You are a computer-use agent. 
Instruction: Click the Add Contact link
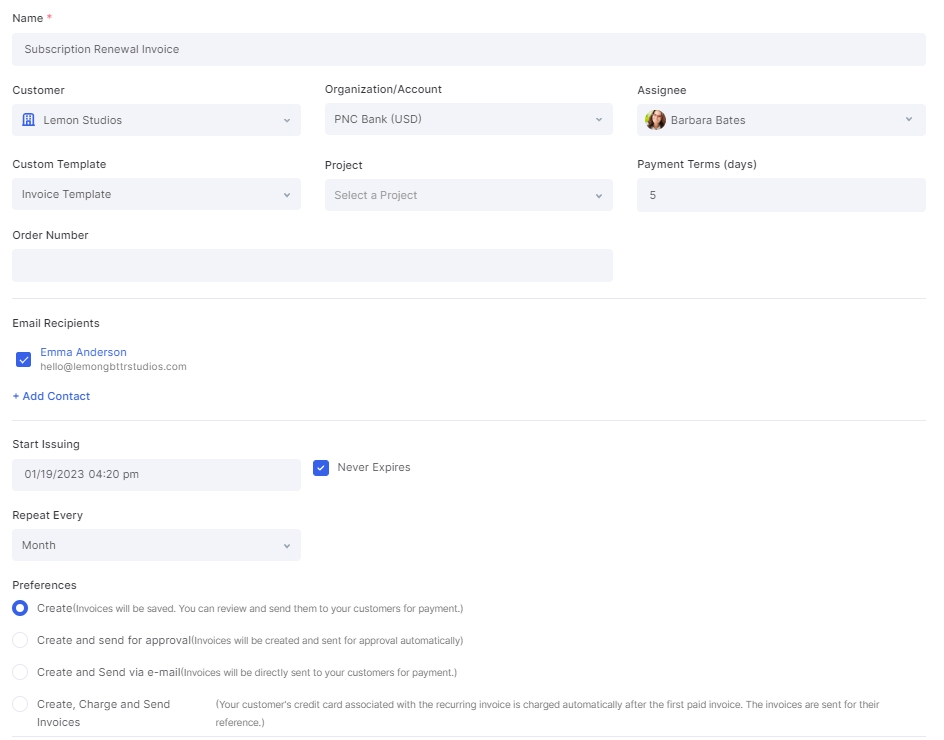point(51,396)
